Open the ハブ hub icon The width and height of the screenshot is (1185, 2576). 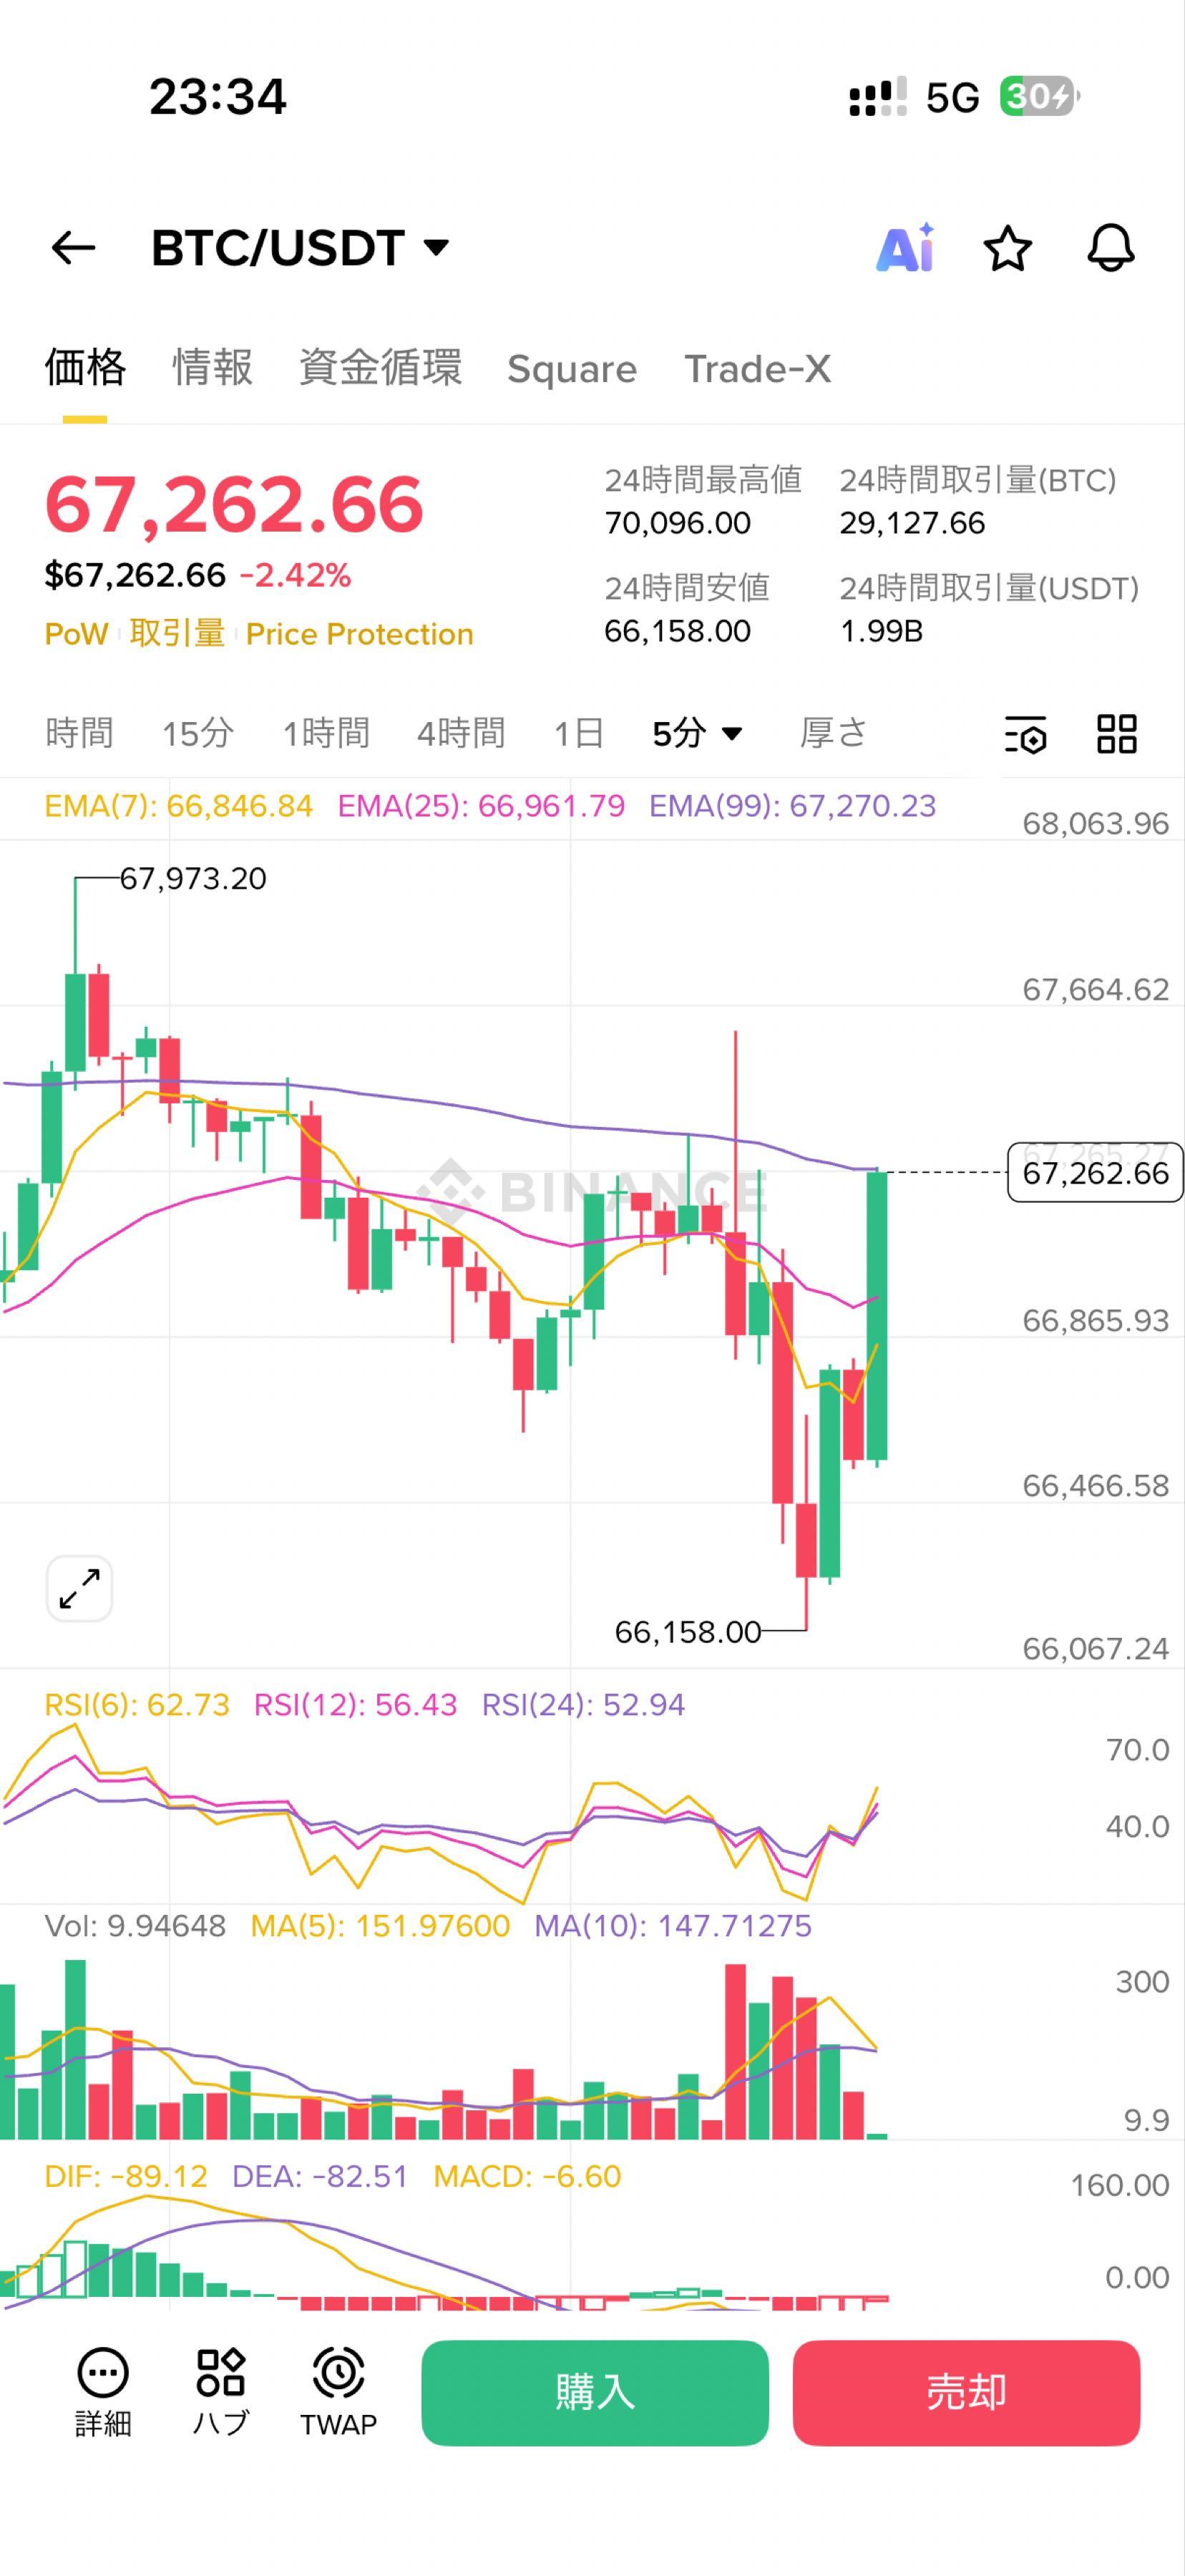(220, 2391)
